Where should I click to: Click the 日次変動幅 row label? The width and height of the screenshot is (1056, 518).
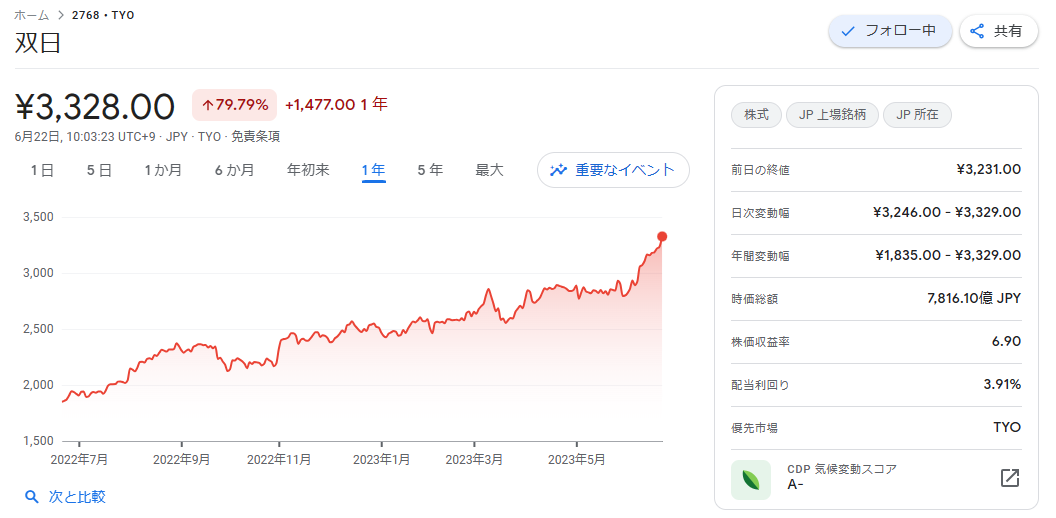click(760, 214)
